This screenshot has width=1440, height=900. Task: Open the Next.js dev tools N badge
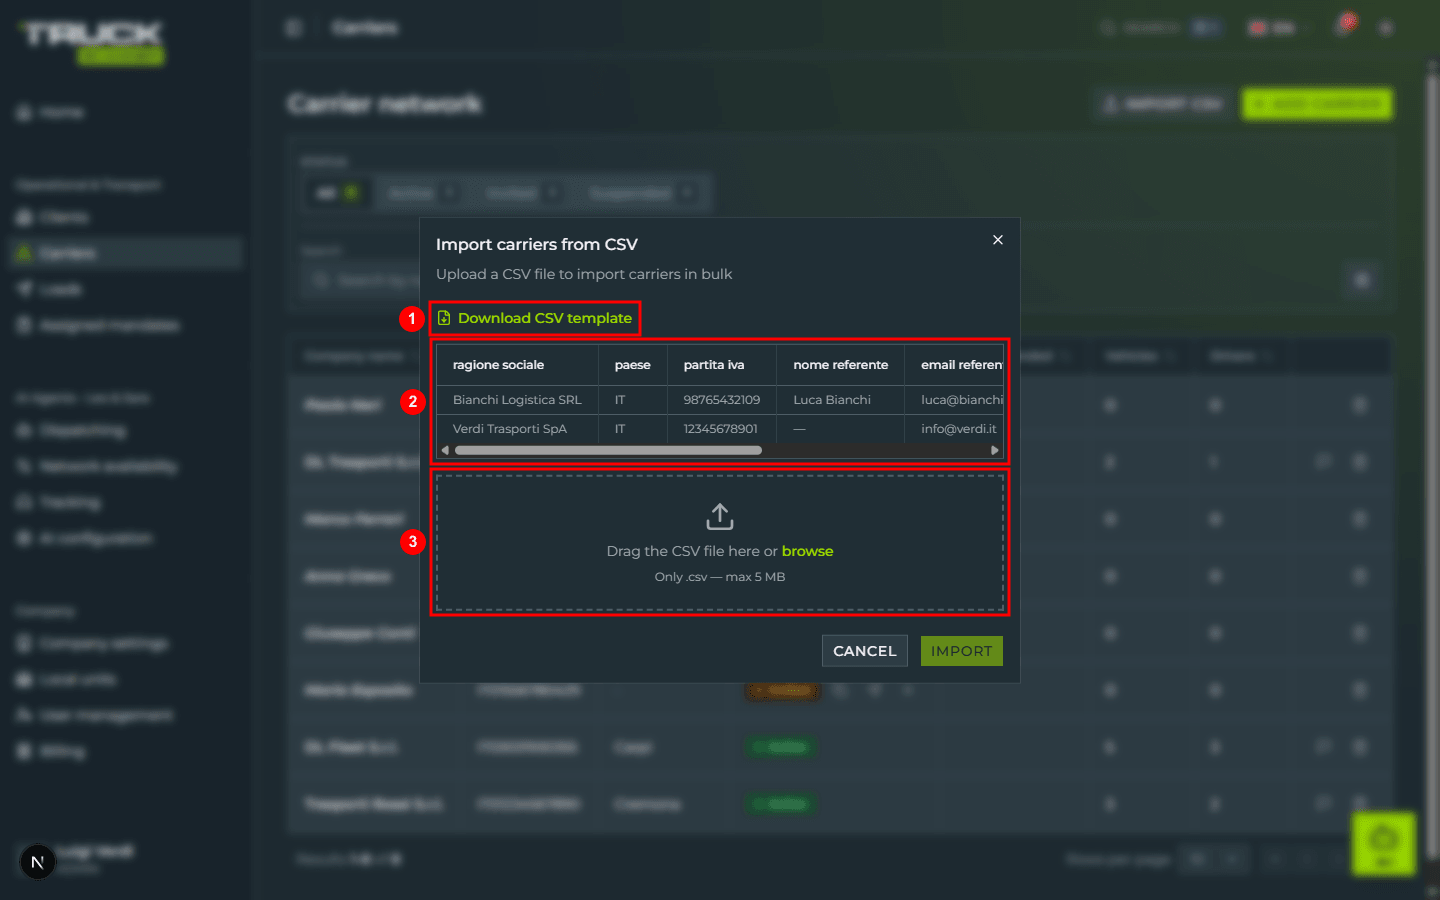tap(38, 861)
